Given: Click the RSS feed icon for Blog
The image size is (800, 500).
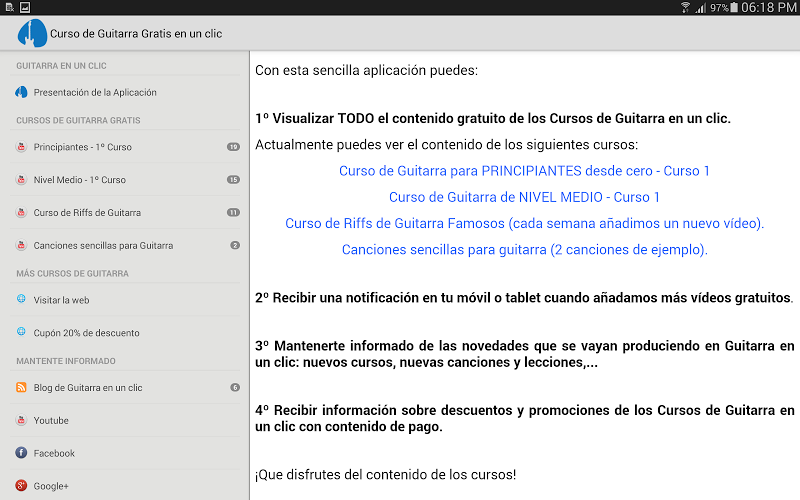Looking at the screenshot, I should (21, 387).
